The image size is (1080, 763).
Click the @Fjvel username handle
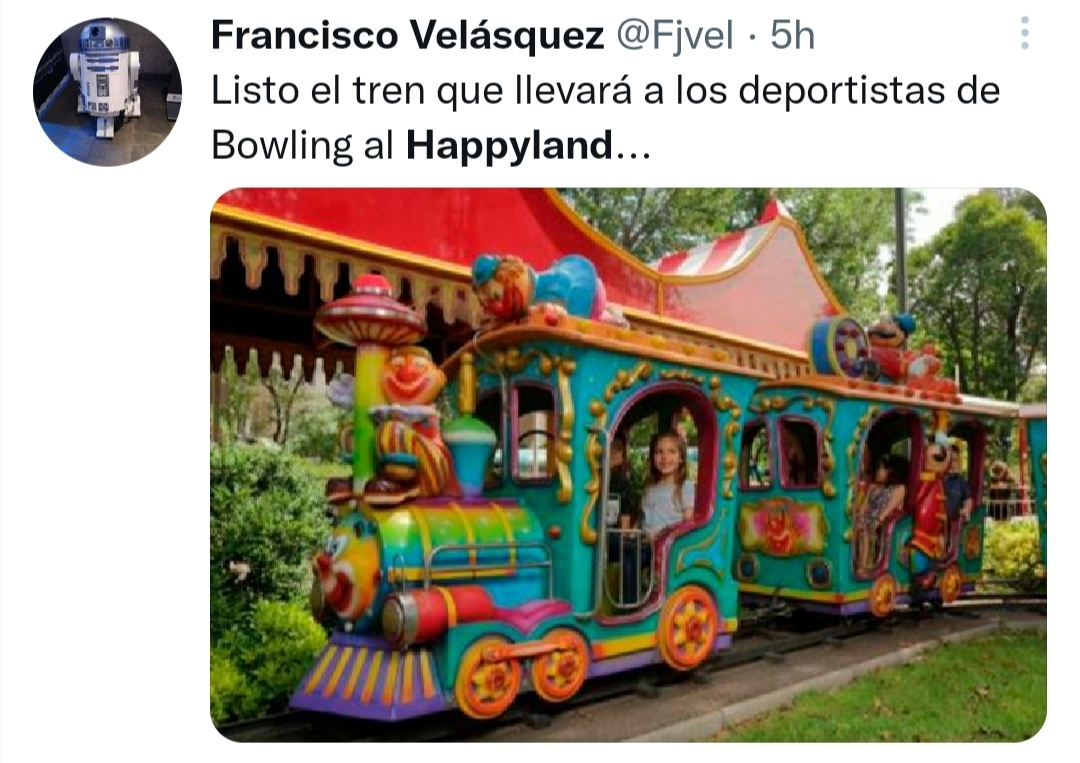[x=674, y=35]
